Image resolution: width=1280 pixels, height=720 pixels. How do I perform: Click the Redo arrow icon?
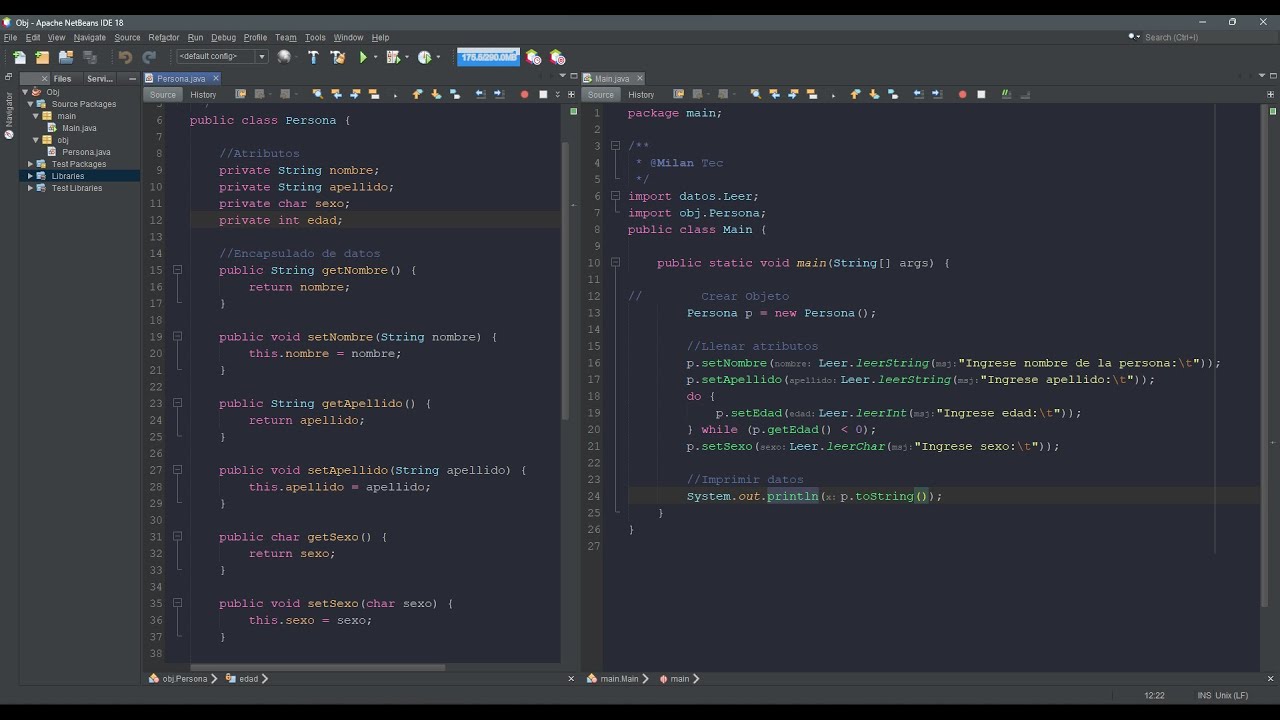click(x=149, y=57)
